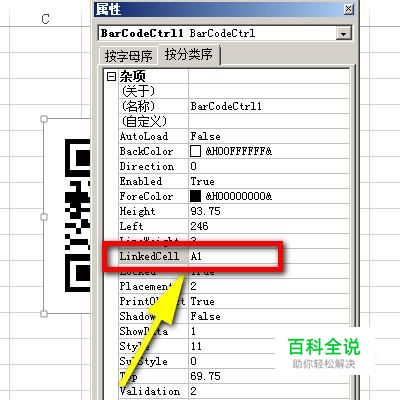Switch to the 按字母序 tab
Screen dimensions: 400x400
(x=128, y=56)
